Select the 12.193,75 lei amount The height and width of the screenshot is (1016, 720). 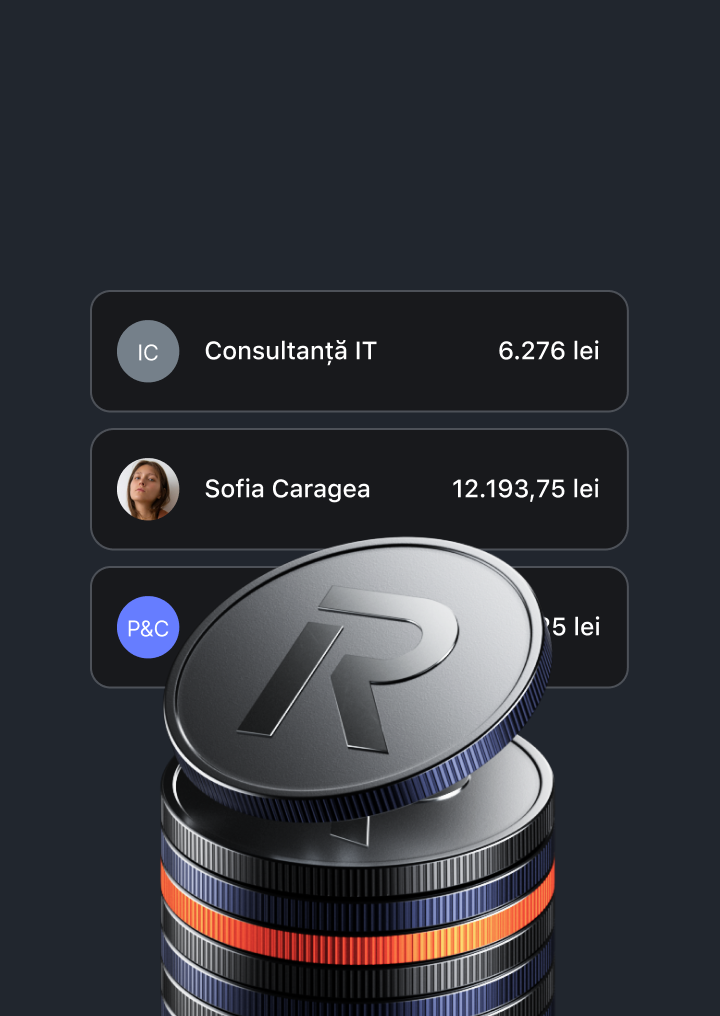525,489
